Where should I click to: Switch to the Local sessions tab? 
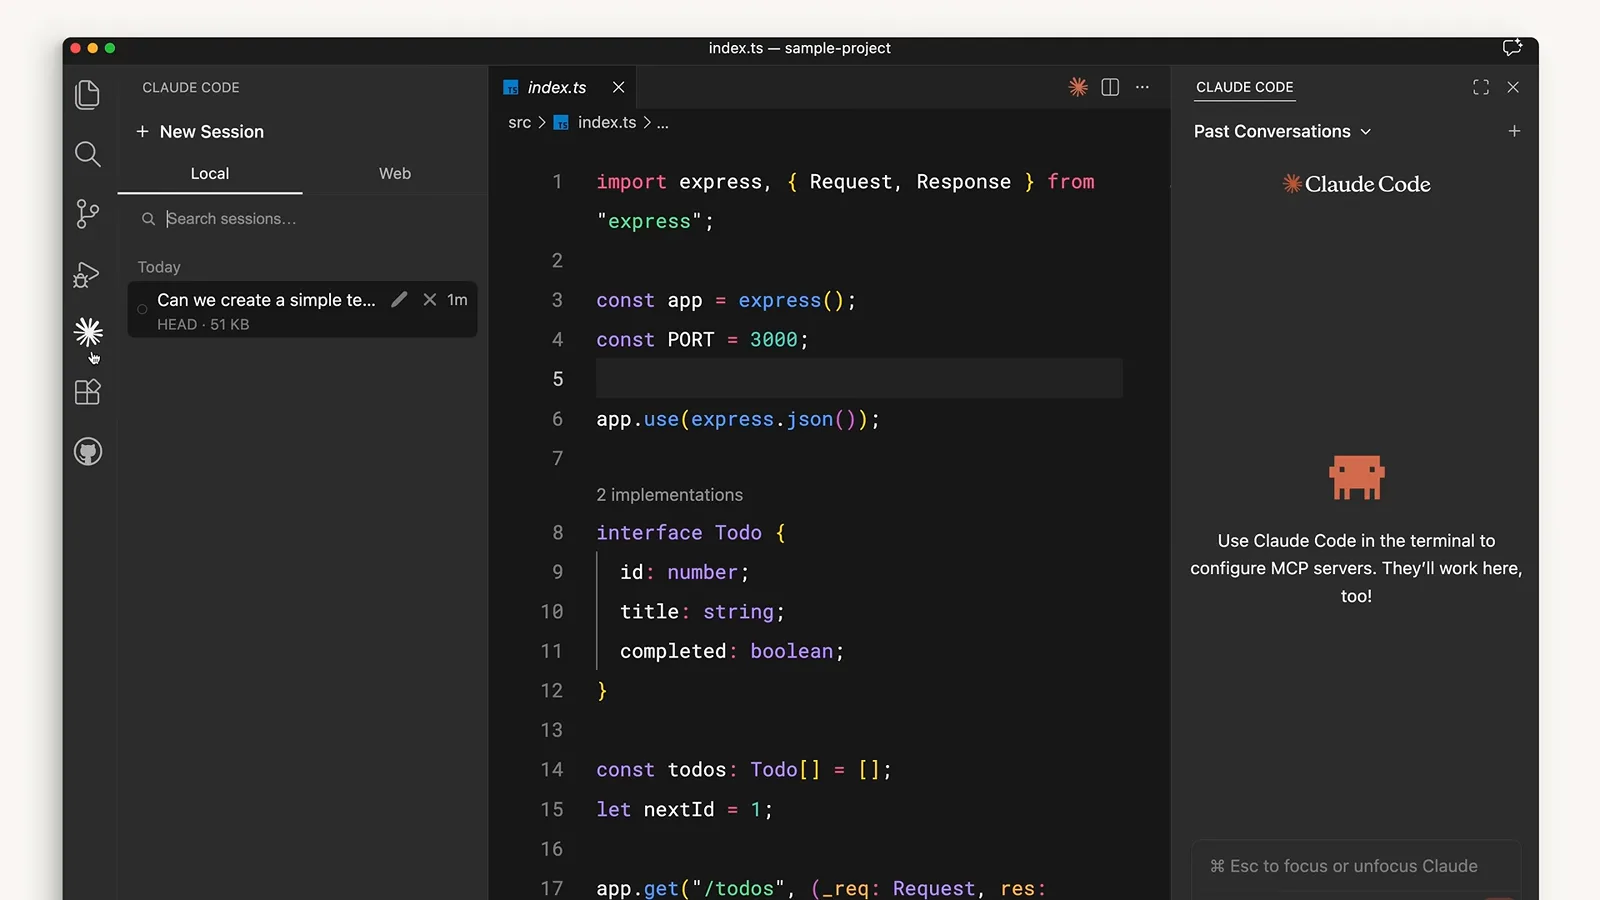(210, 173)
